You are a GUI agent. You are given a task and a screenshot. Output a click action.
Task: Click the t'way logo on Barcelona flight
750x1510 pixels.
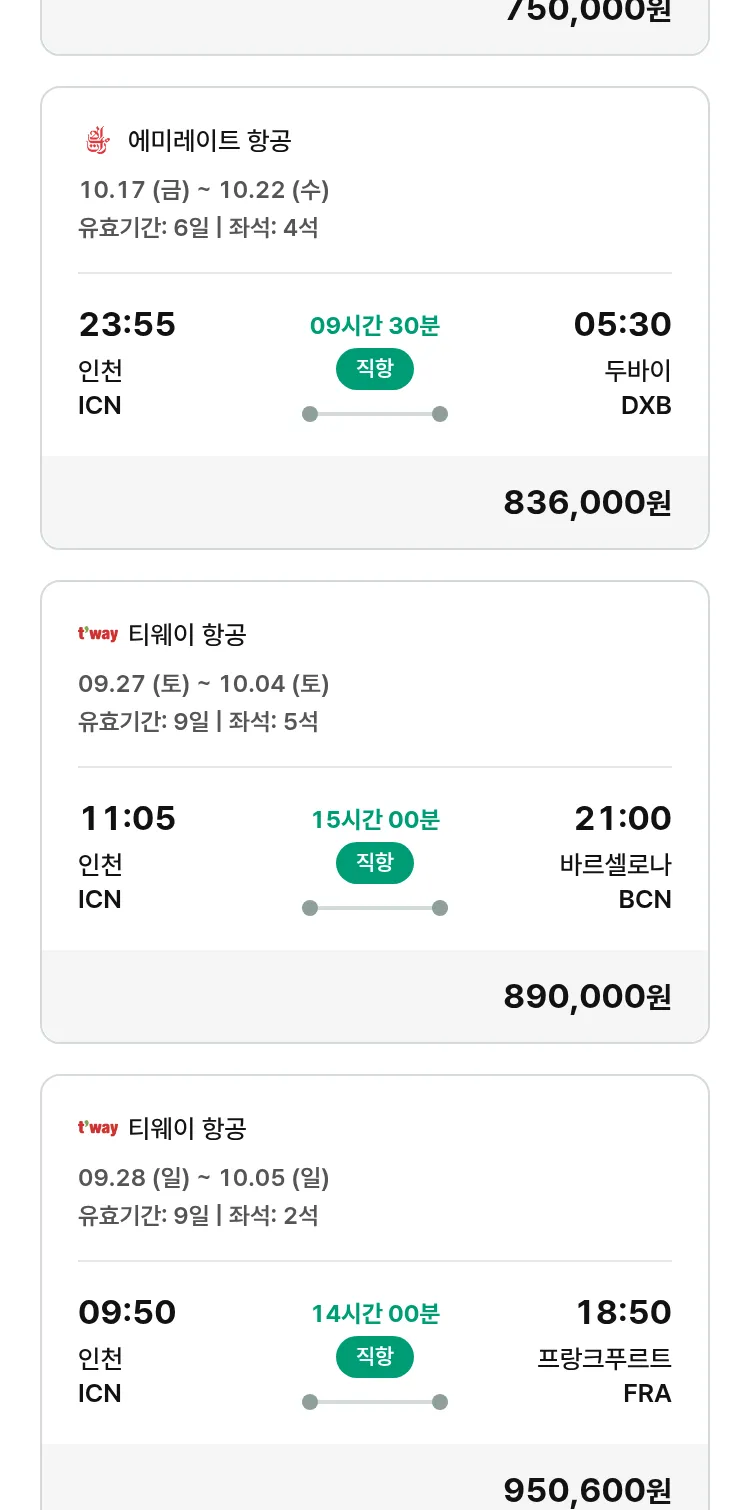coord(98,634)
